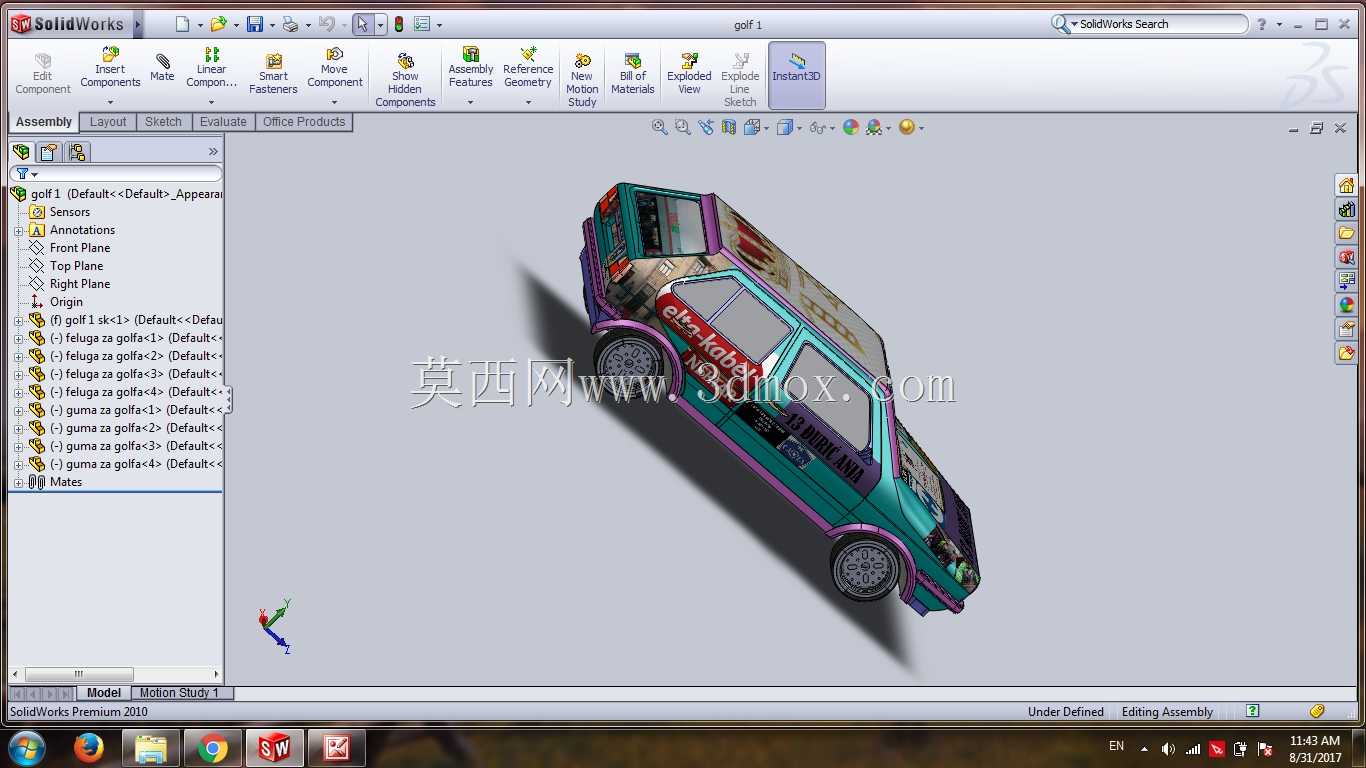Create a new document with the New icon
Viewport: 1366px width, 768px height.
pos(182,24)
